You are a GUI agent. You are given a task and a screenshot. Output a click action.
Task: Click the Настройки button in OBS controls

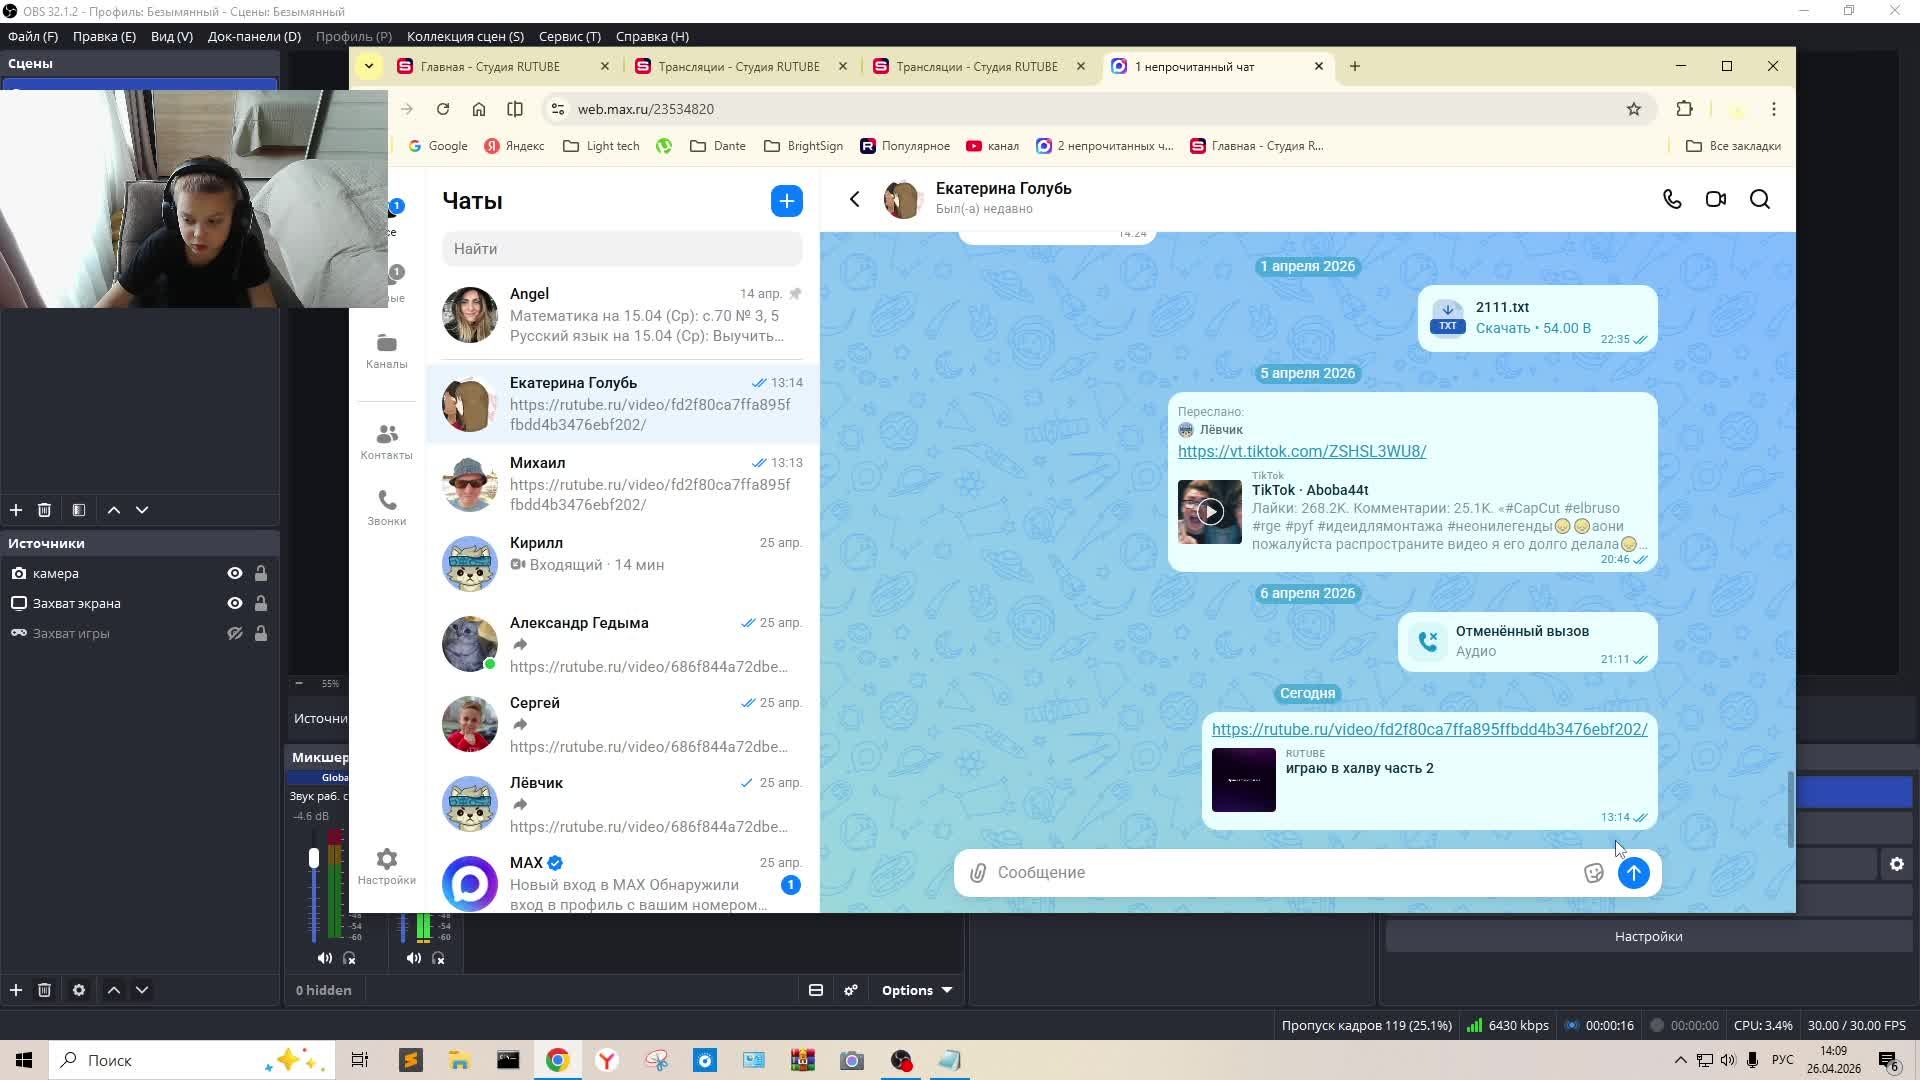pyautogui.click(x=1648, y=936)
